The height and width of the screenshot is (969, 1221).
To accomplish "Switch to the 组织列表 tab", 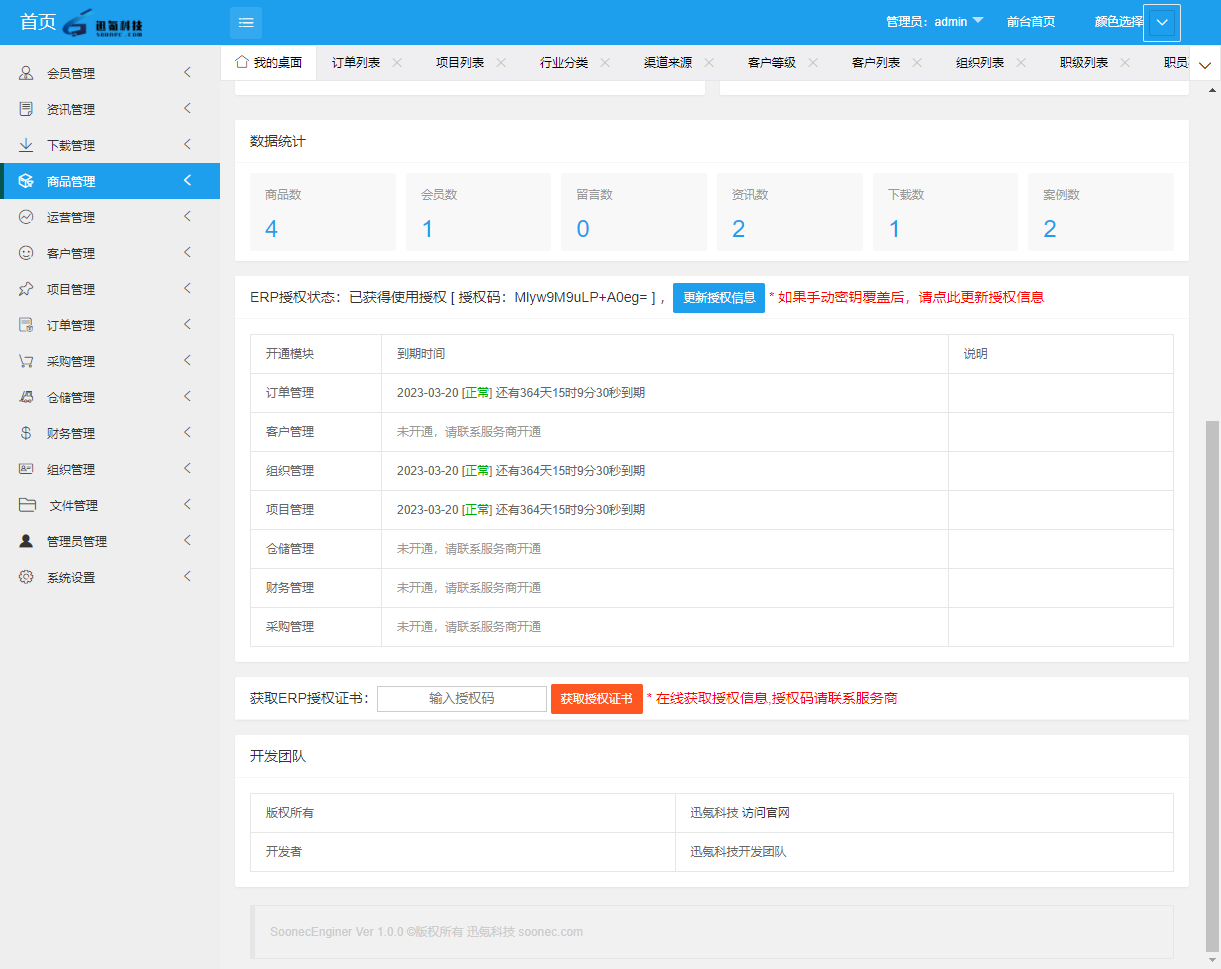I will (980, 62).
